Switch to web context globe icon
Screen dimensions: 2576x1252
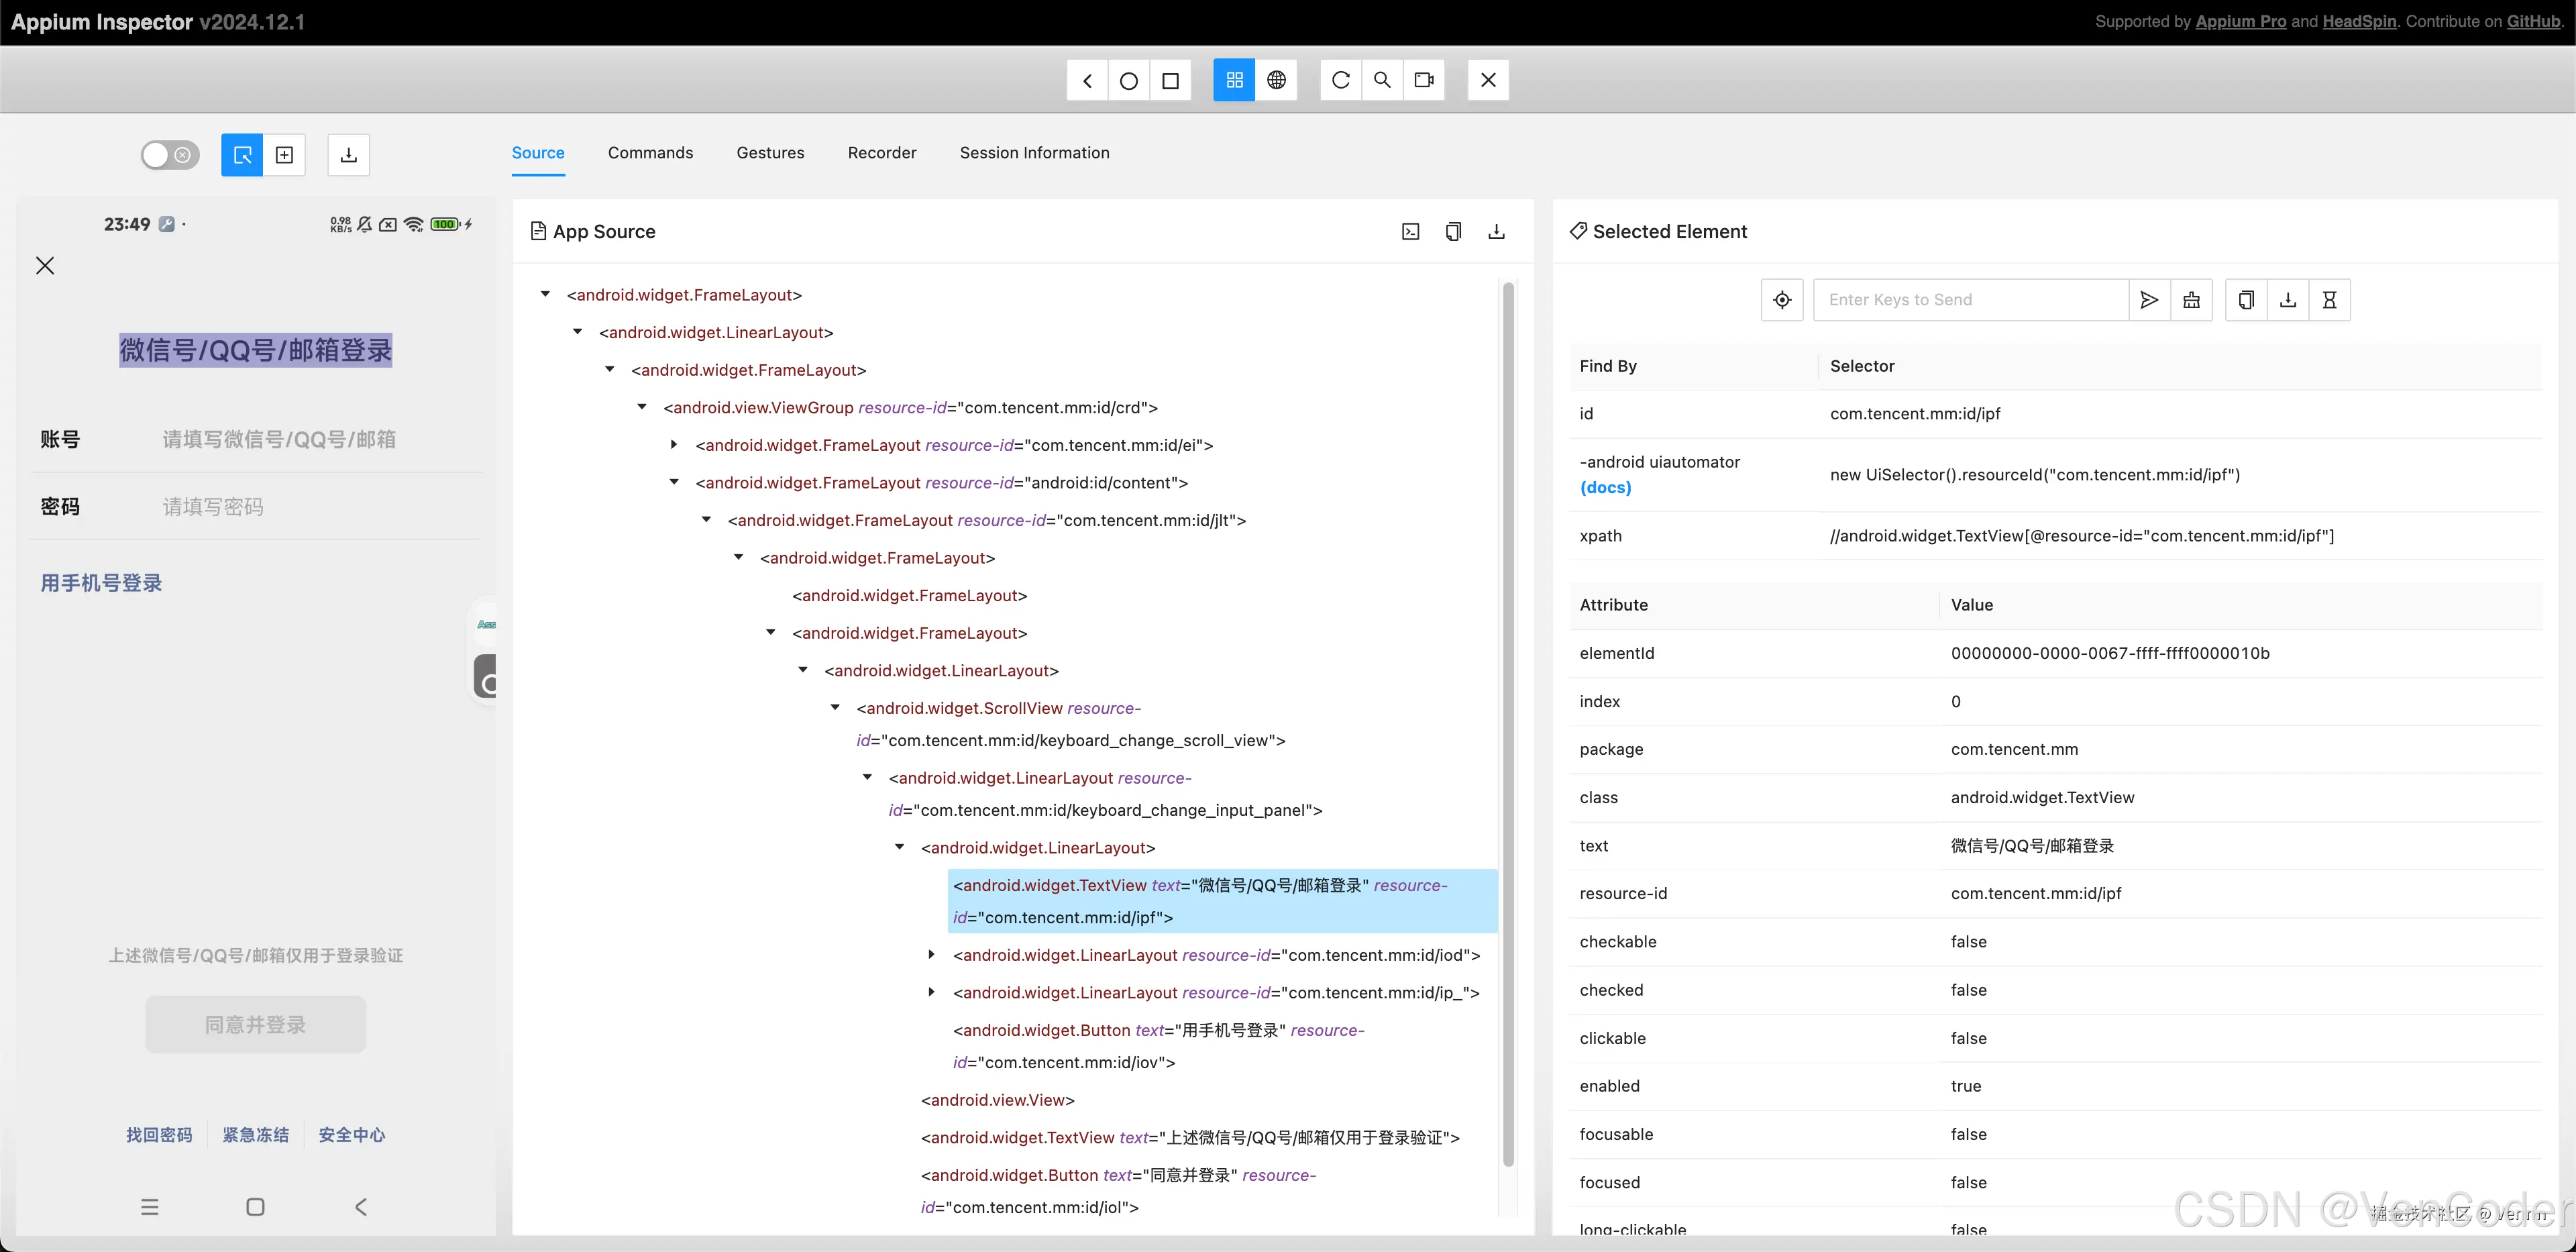1277,80
